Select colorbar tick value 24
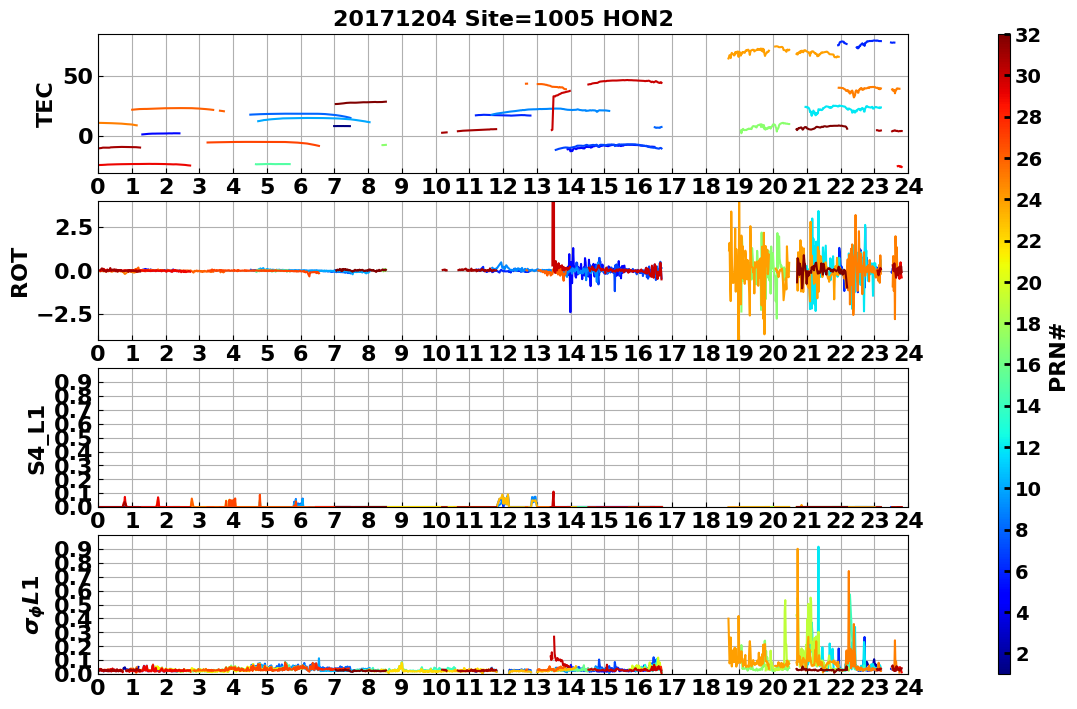This screenshot has width=1077, height=709. click(x=1028, y=200)
